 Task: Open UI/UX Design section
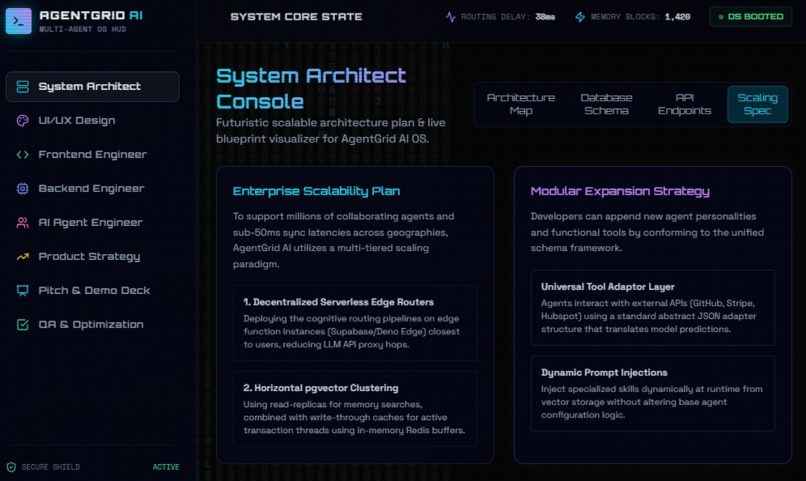coord(93,121)
